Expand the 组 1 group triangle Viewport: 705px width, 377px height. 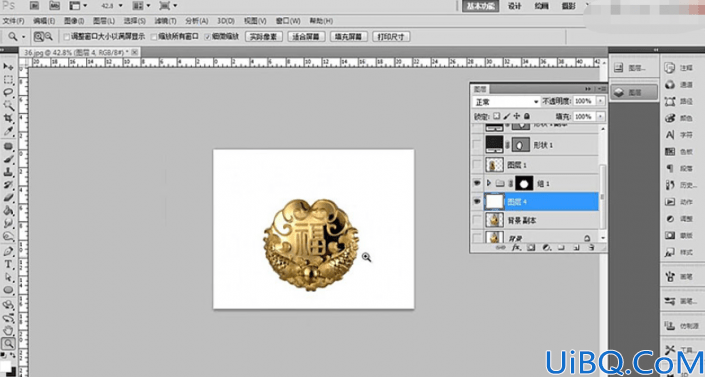489,184
